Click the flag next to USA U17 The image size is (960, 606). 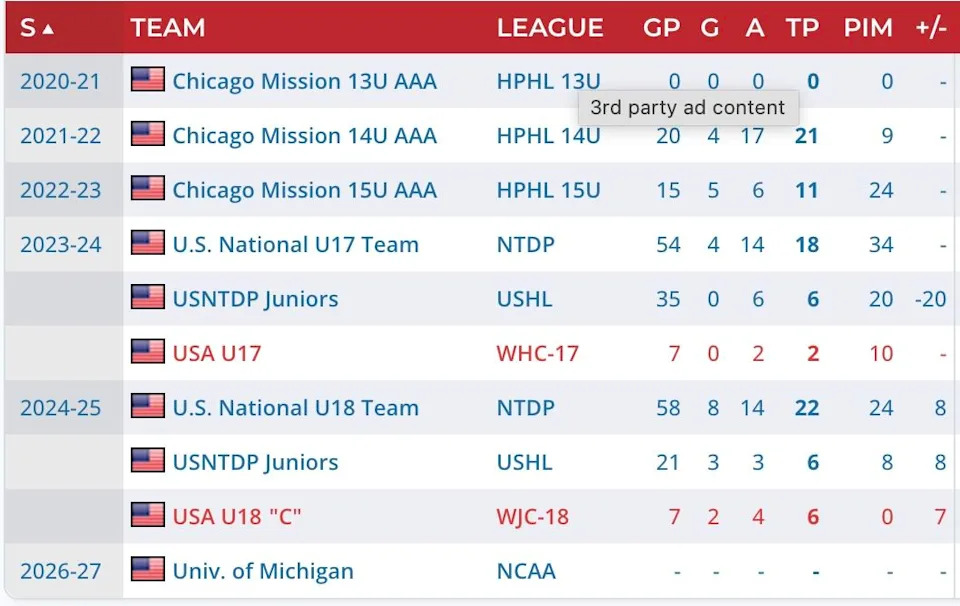(146, 353)
